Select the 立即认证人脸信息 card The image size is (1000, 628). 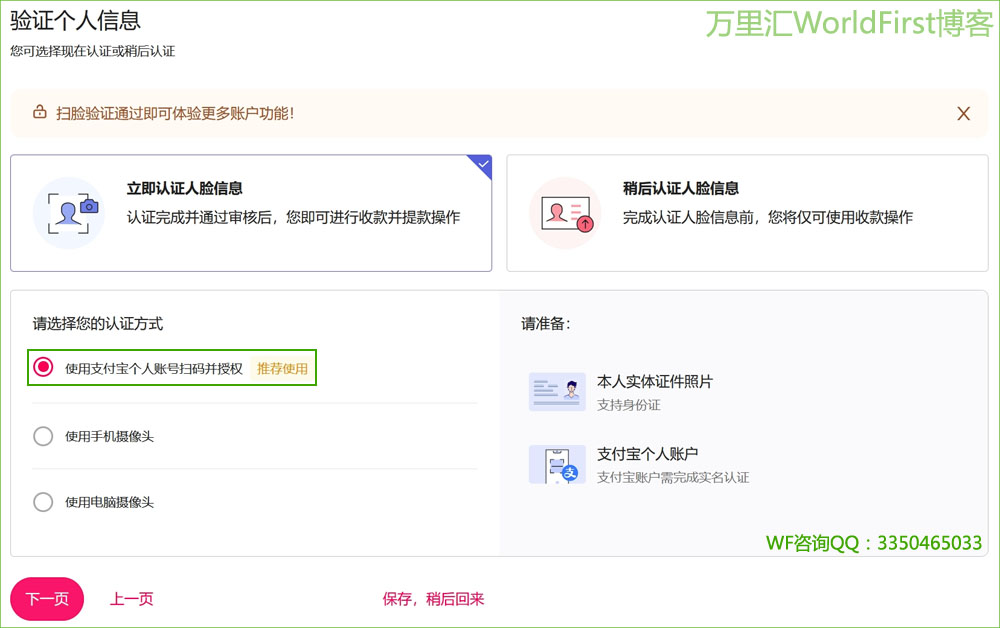pos(251,213)
